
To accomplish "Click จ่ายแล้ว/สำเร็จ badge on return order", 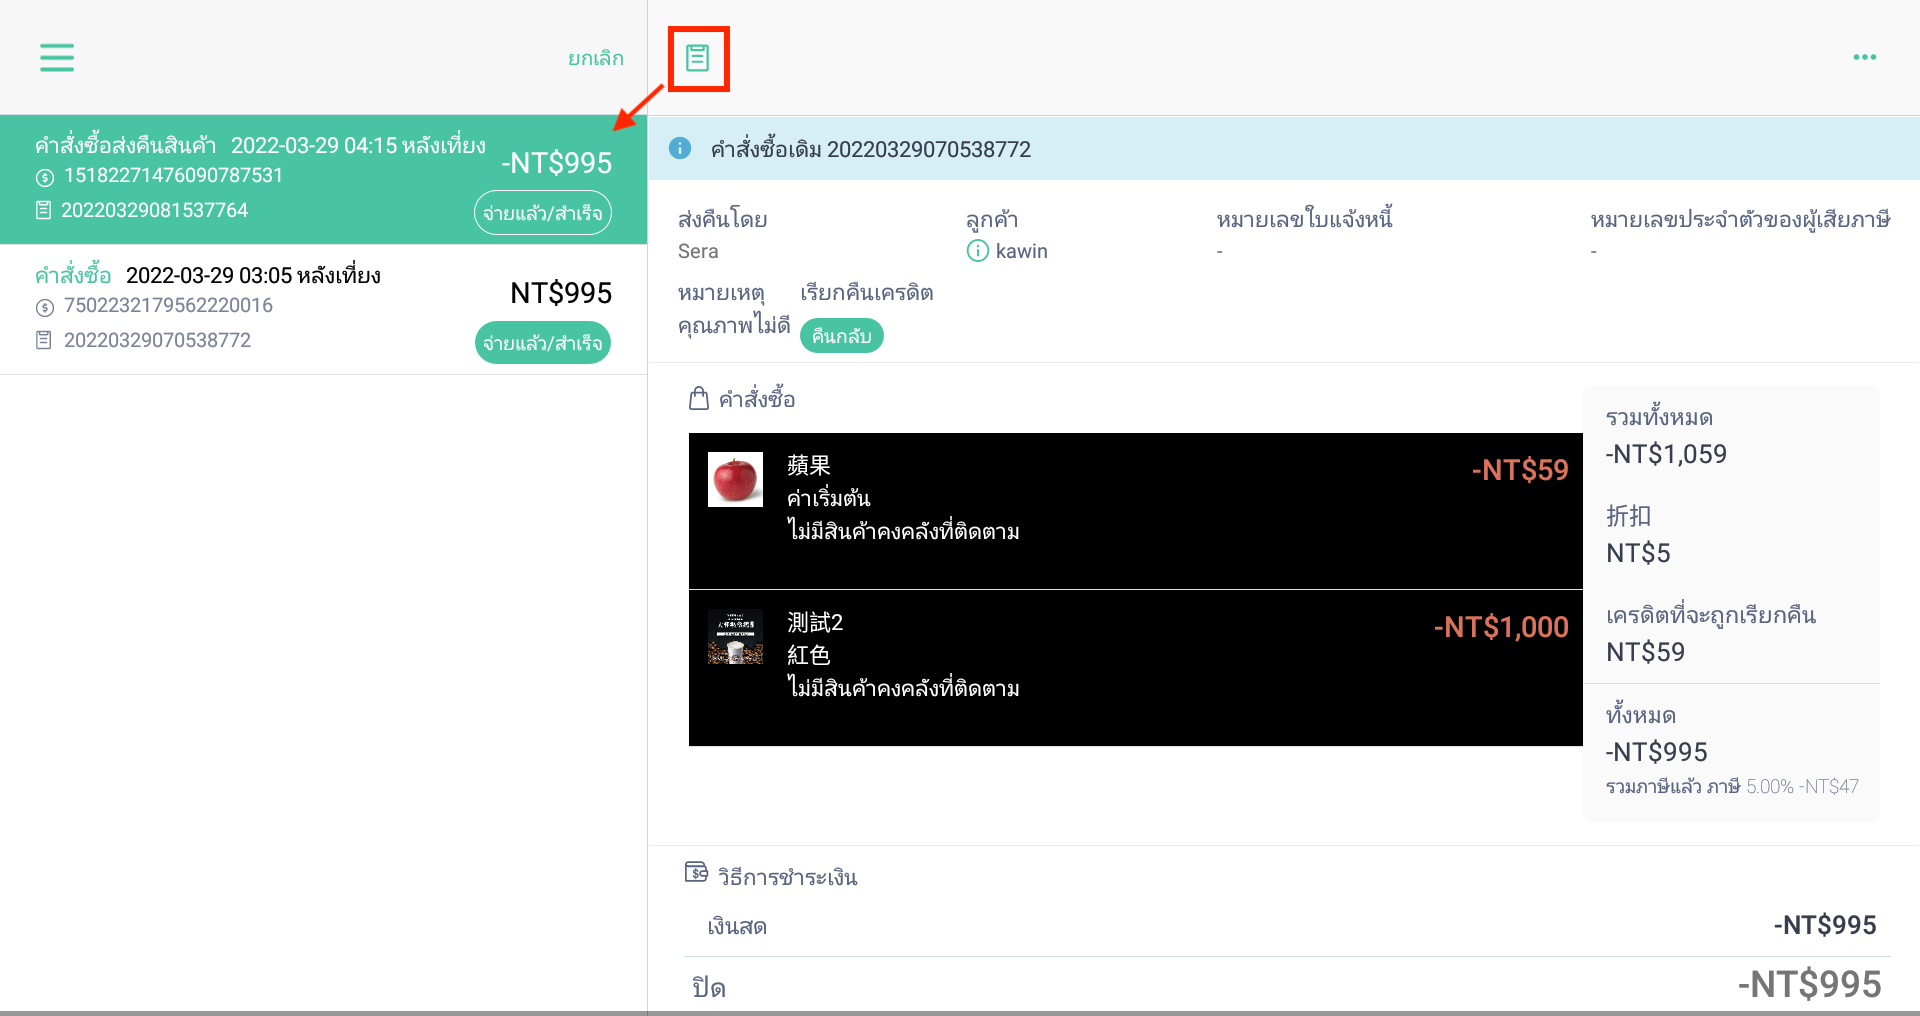I will click(543, 213).
